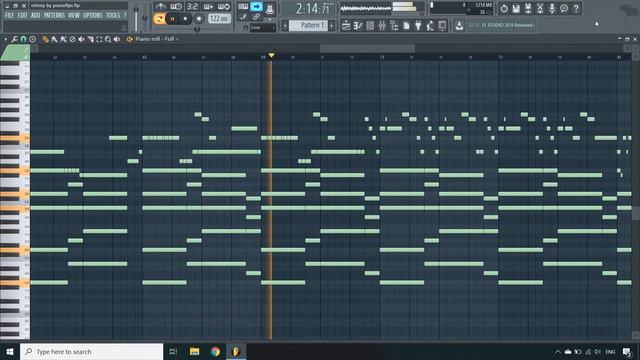Screen dimensions: 640x360
Task: Render the project as audio file
Action: (x=528, y=9)
